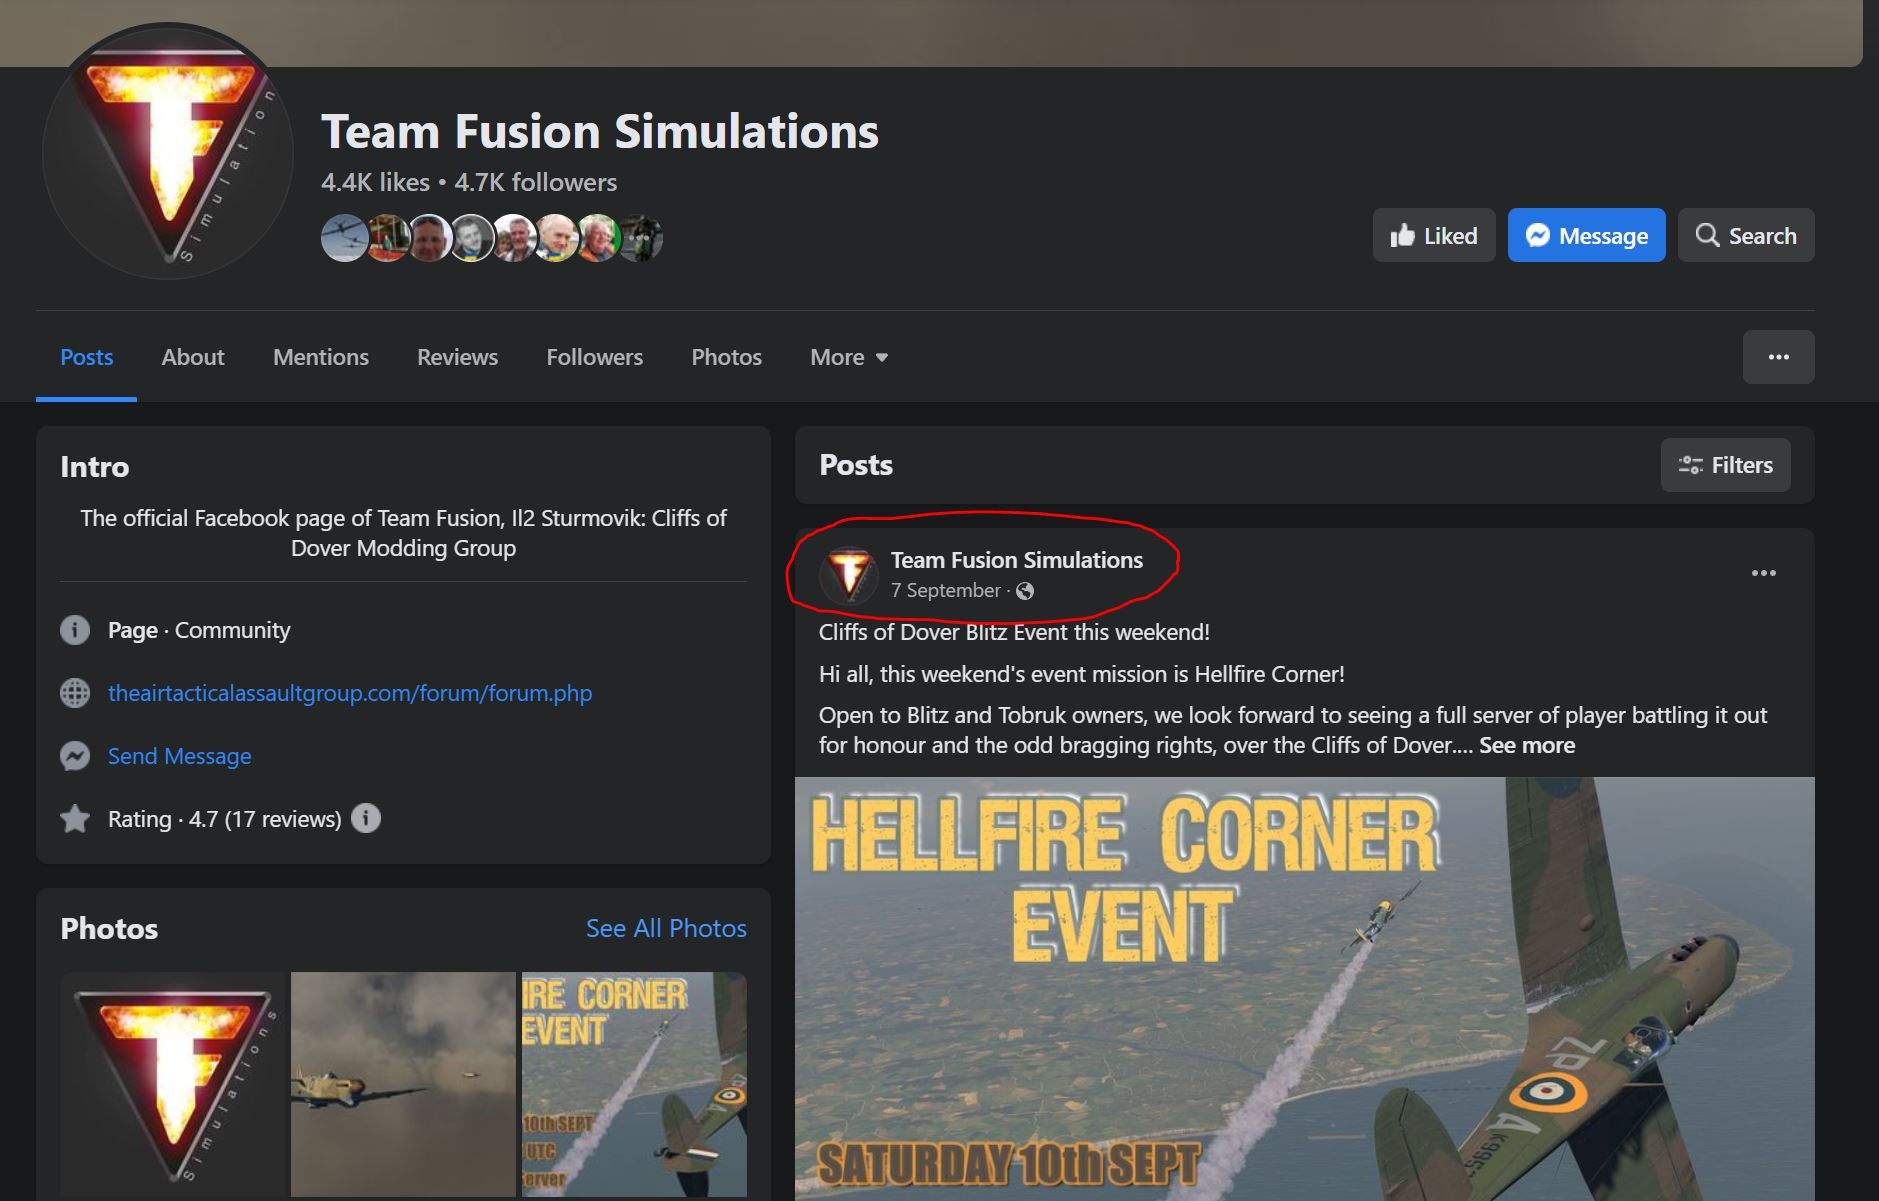
Task: Open the aircraft in clouds photo thumbnail
Action: click(403, 1084)
